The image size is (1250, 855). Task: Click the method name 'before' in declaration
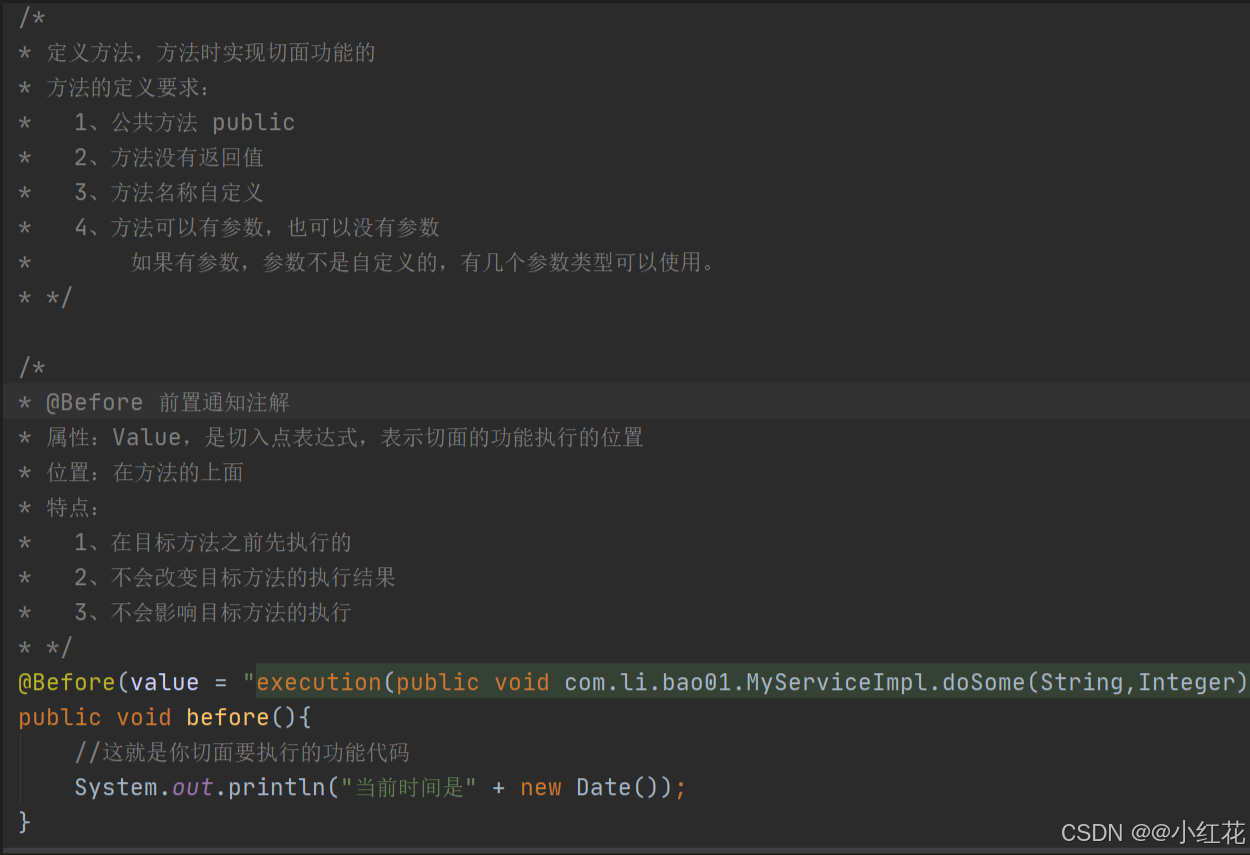coord(228,717)
